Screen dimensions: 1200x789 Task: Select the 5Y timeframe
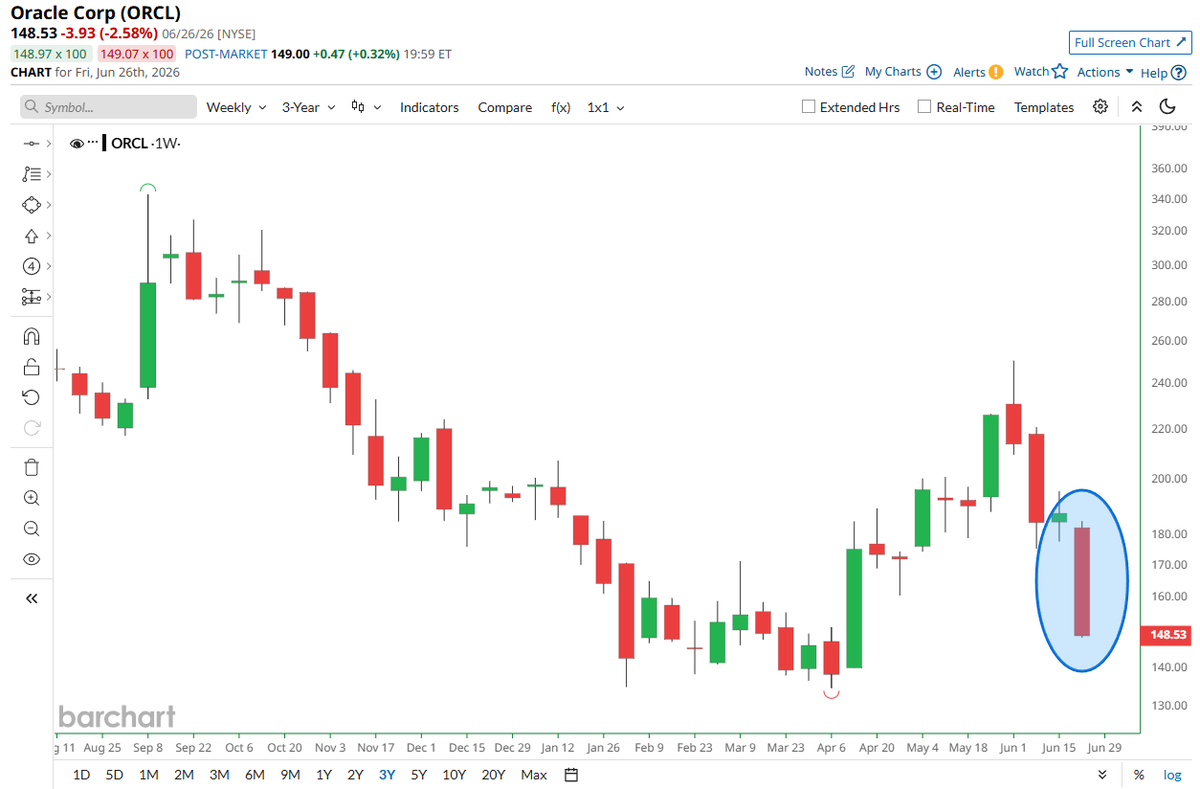[x=418, y=774]
